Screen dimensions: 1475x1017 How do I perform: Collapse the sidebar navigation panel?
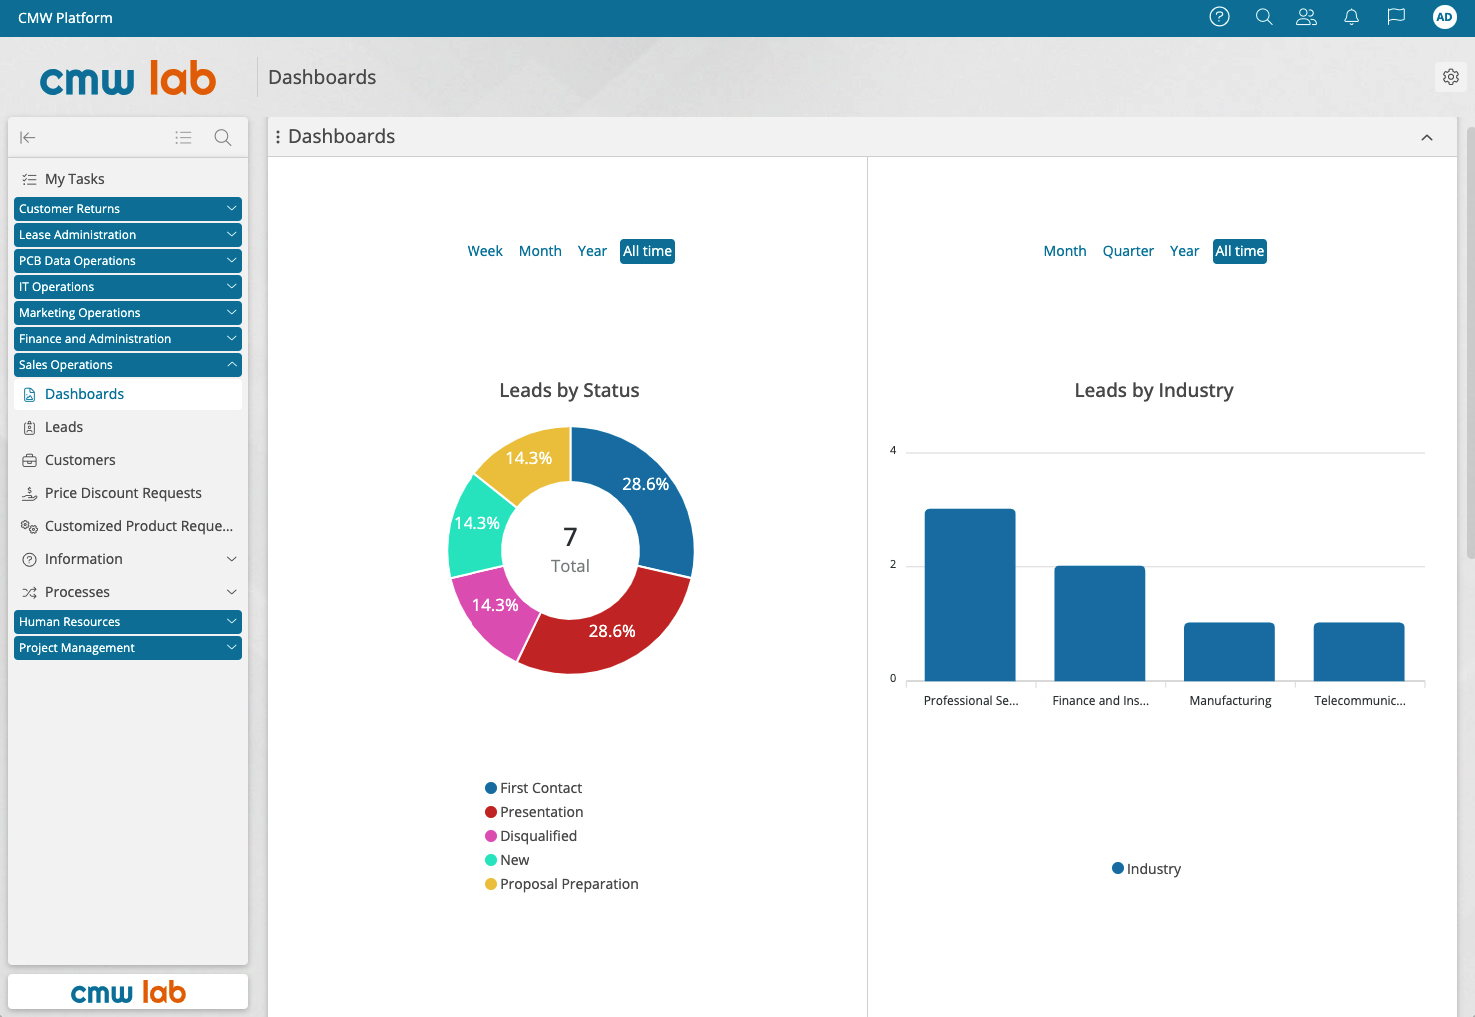coord(28,137)
